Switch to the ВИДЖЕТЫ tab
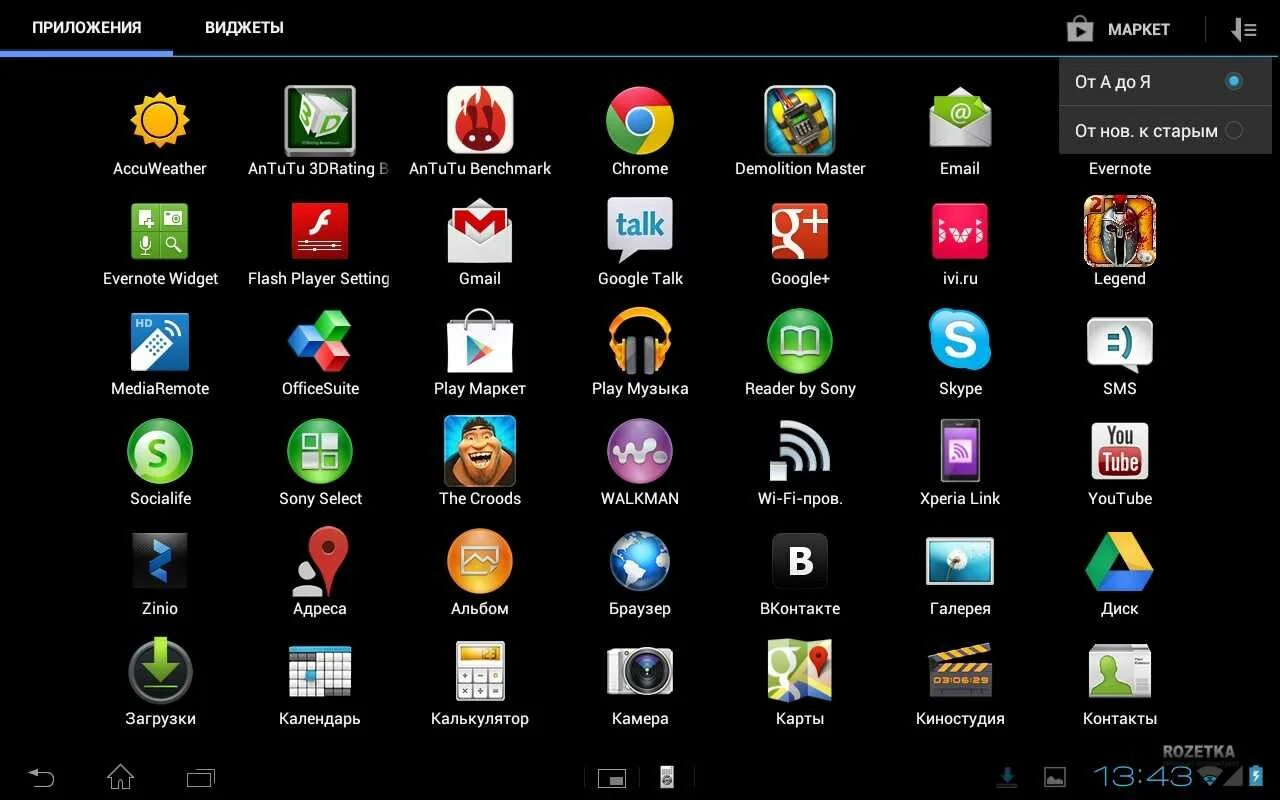1280x800 pixels. 244,28
